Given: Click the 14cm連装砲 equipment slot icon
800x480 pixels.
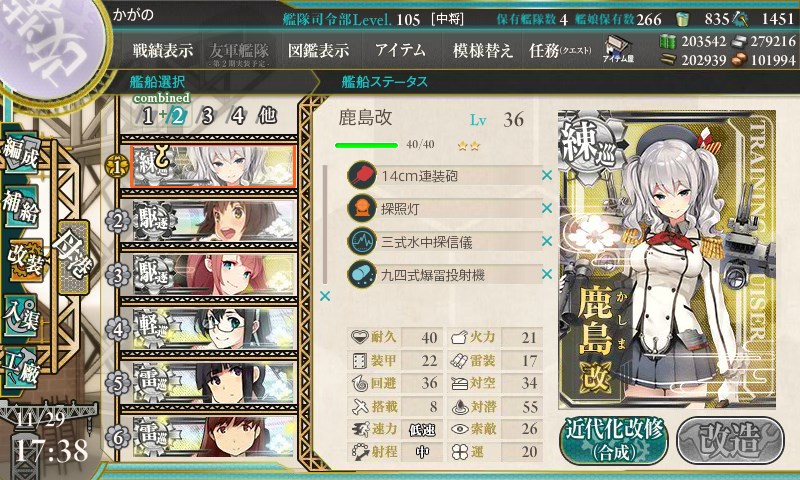Looking at the screenshot, I should [362, 175].
